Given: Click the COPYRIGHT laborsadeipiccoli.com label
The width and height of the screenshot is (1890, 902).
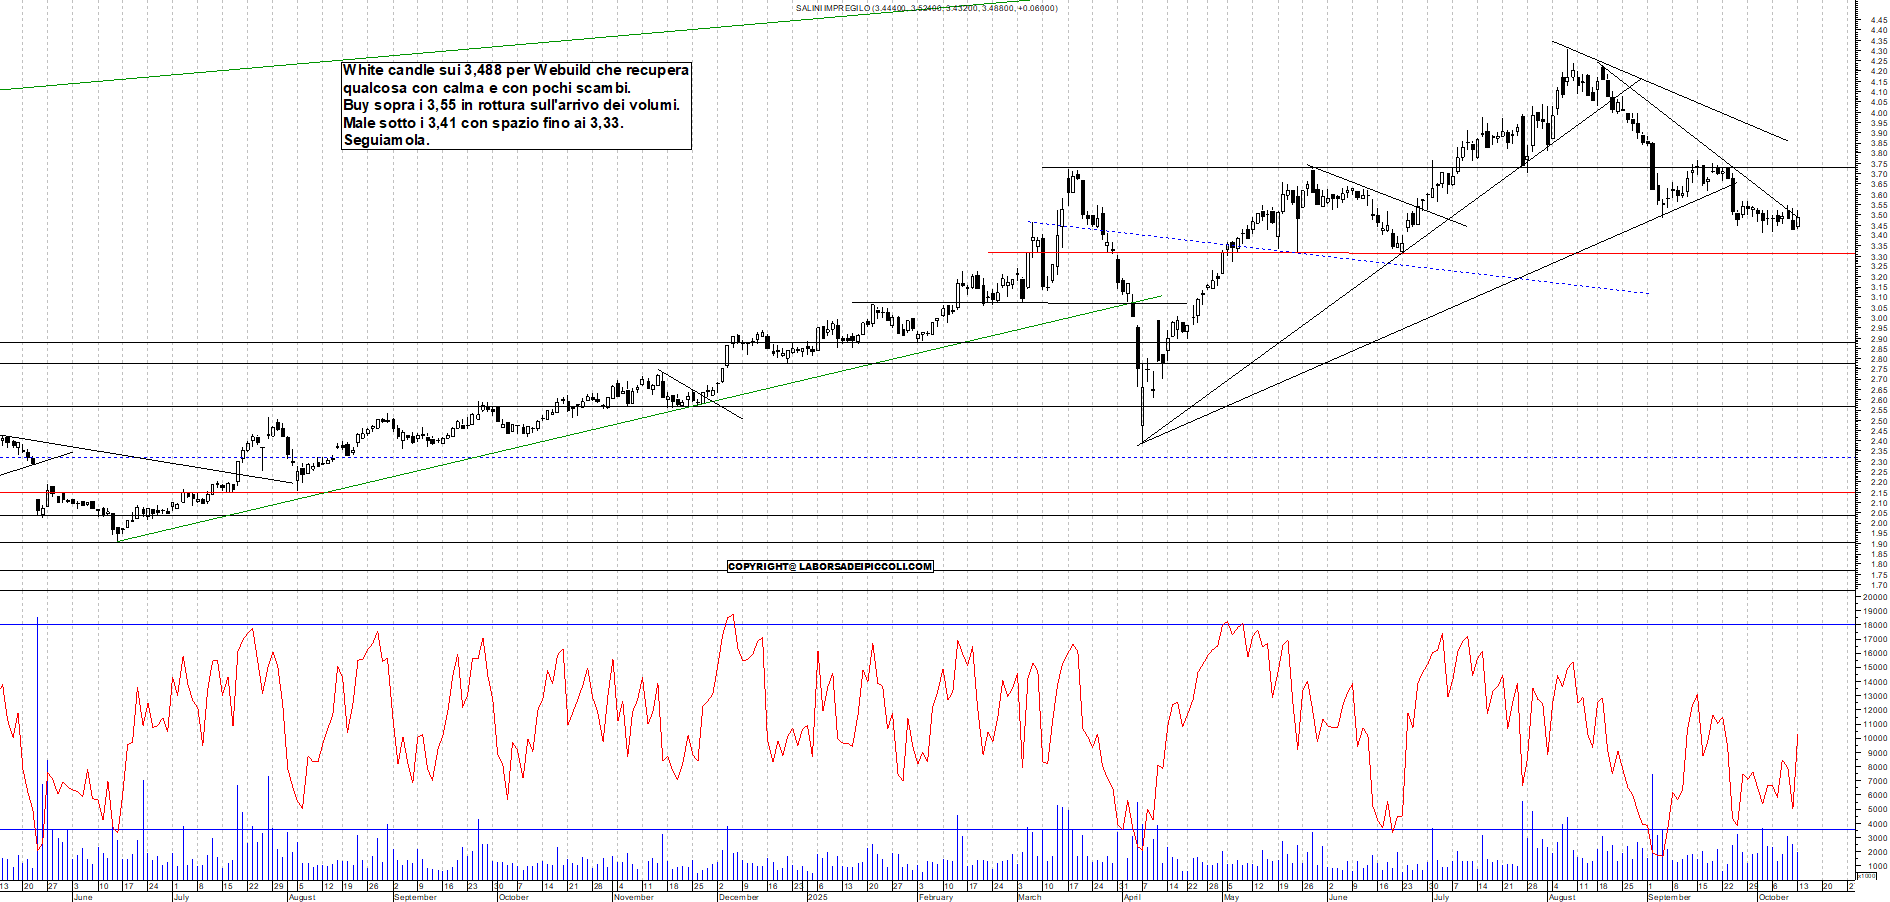Looking at the screenshot, I should pyautogui.click(x=830, y=567).
